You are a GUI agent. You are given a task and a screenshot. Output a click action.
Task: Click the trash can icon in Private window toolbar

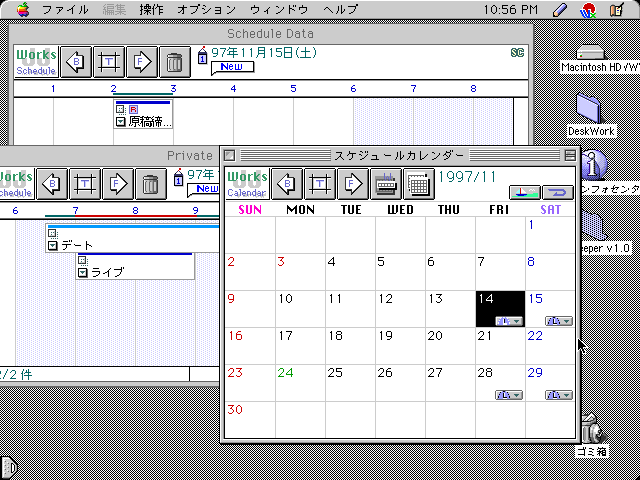(151, 184)
